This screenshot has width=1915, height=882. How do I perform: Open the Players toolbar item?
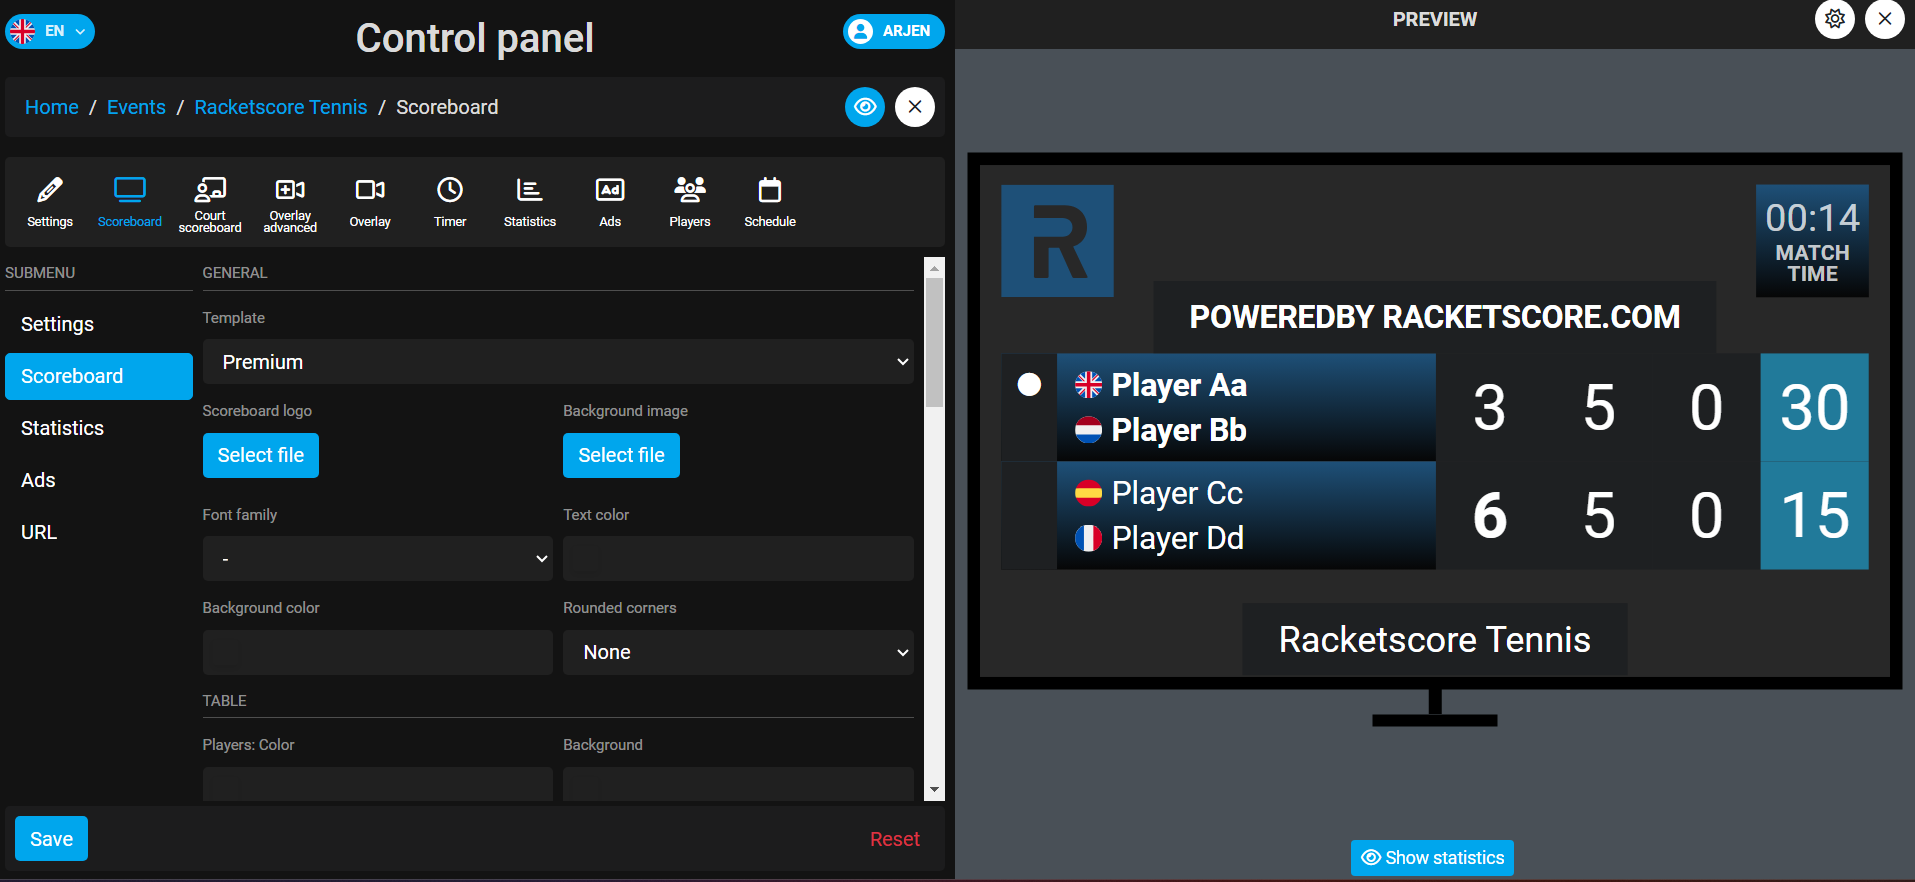(x=690, y=202)
